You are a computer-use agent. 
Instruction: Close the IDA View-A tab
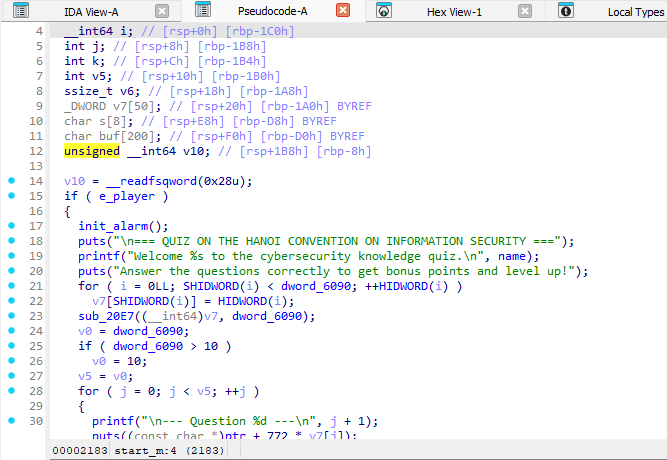(x=162, y=11)
